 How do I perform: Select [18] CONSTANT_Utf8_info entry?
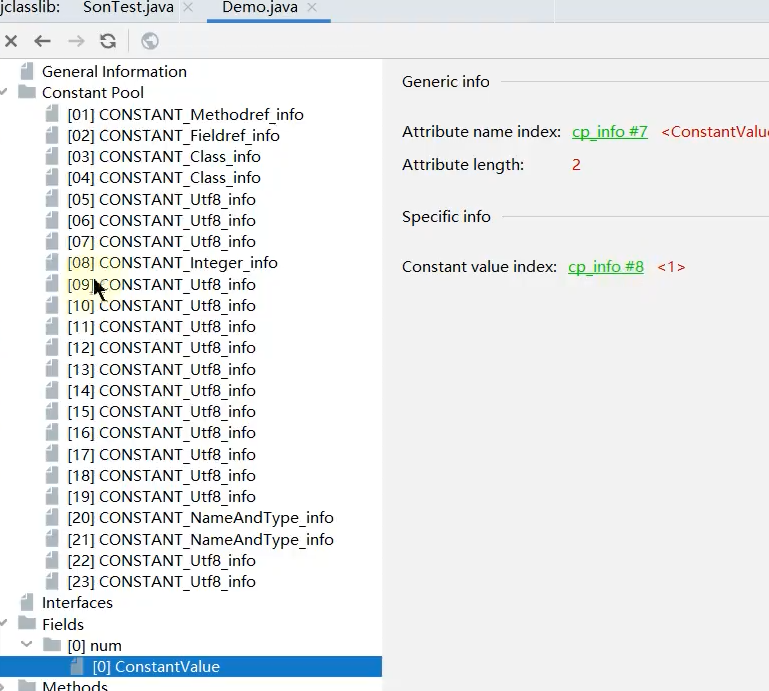pos(161,476)
